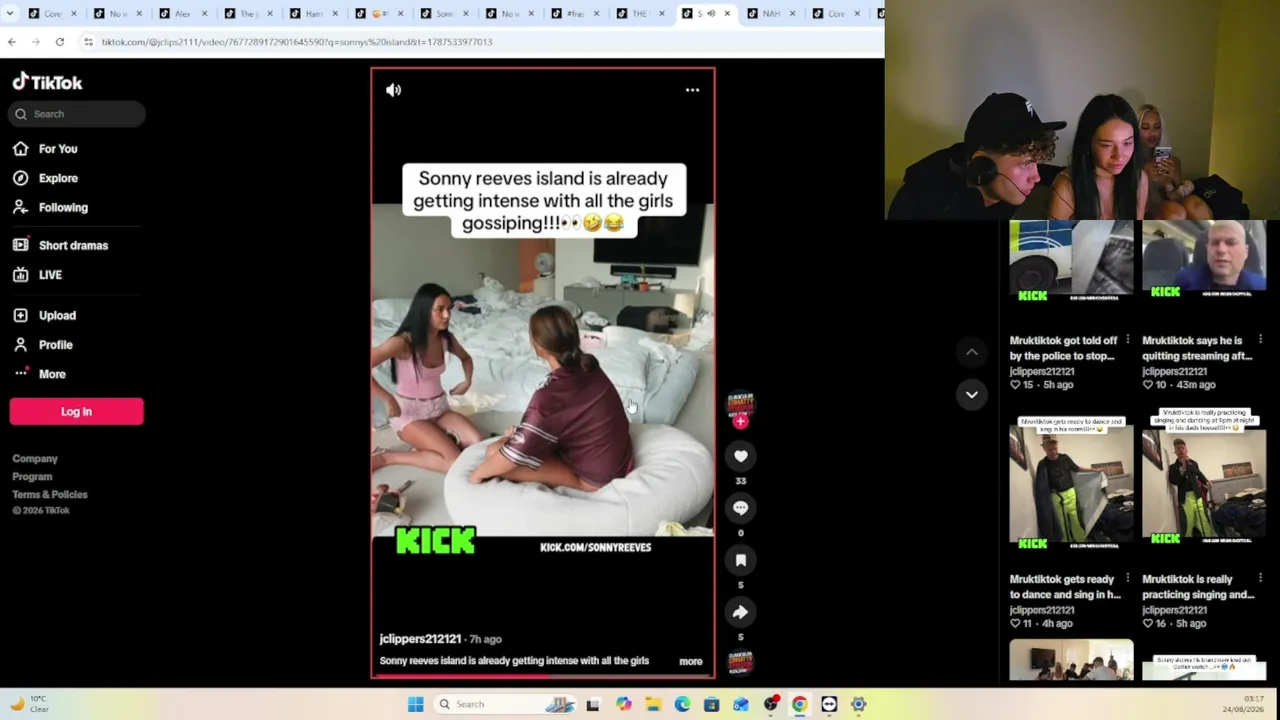Viewport: 1280px width, 720px height.
Task: Click the tiktok.com URL in address bar
Action: tap(296, 42)
